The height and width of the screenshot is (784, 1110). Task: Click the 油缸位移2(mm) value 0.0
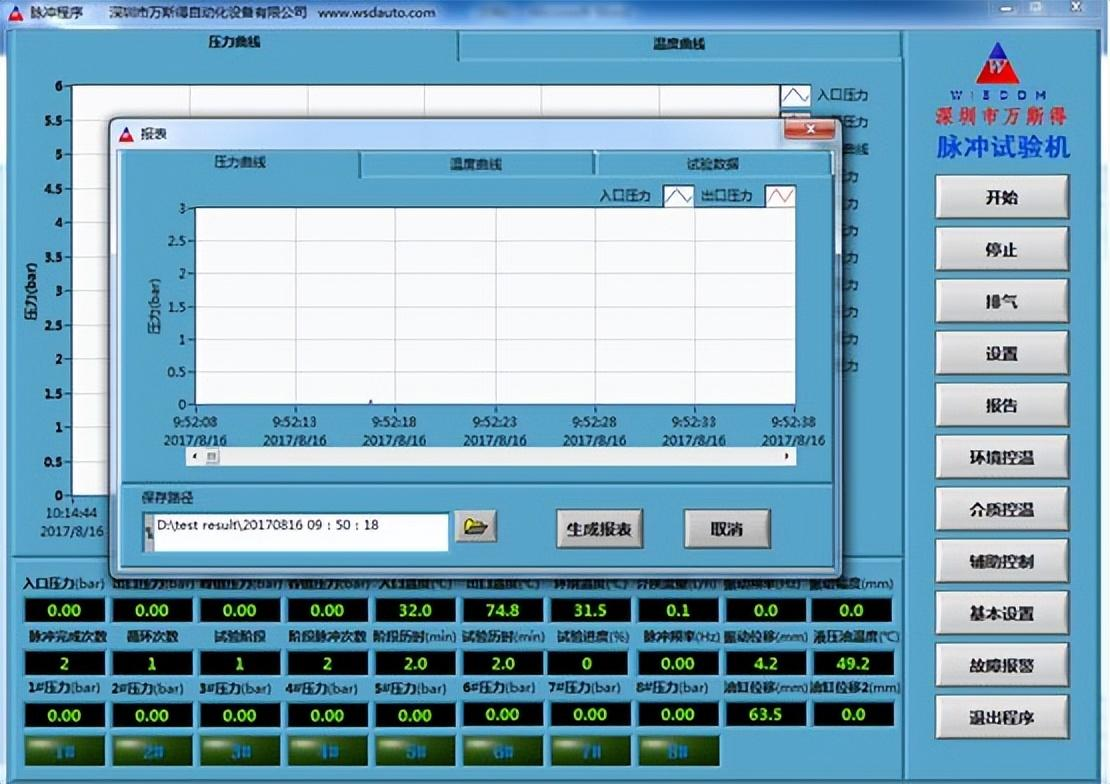tap(852, 715)
